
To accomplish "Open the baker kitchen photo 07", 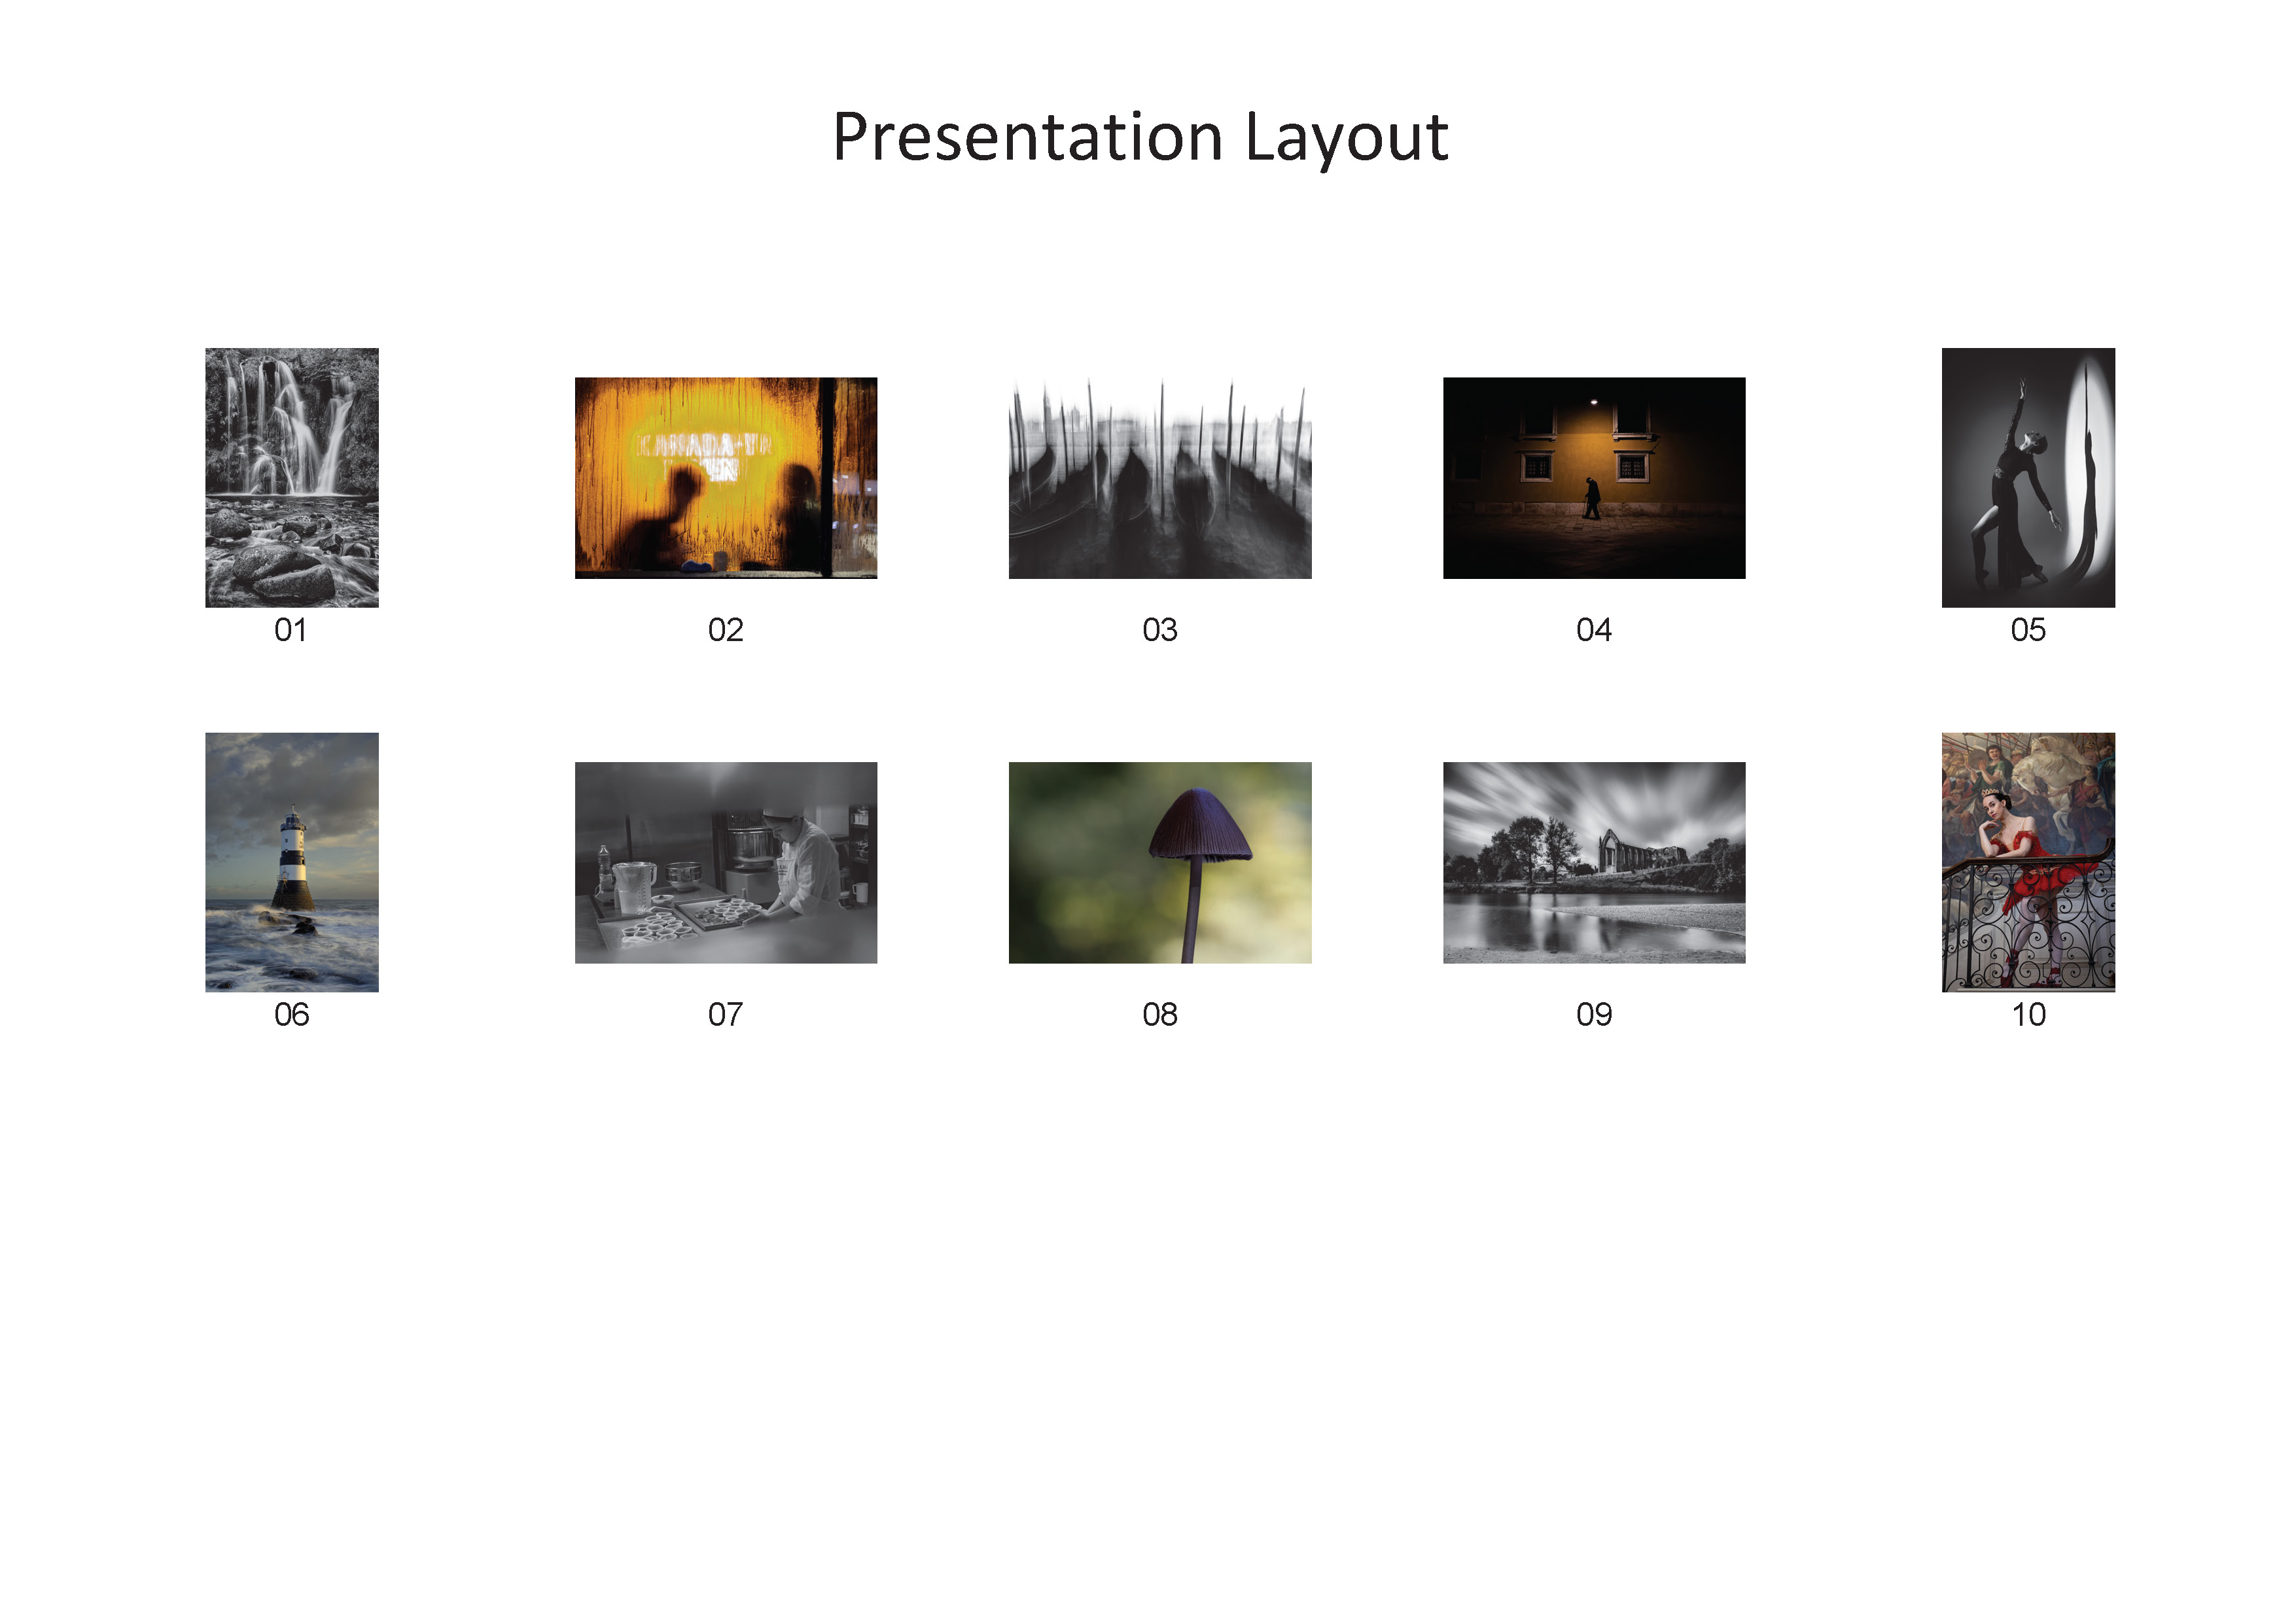I will coord(725,862).
